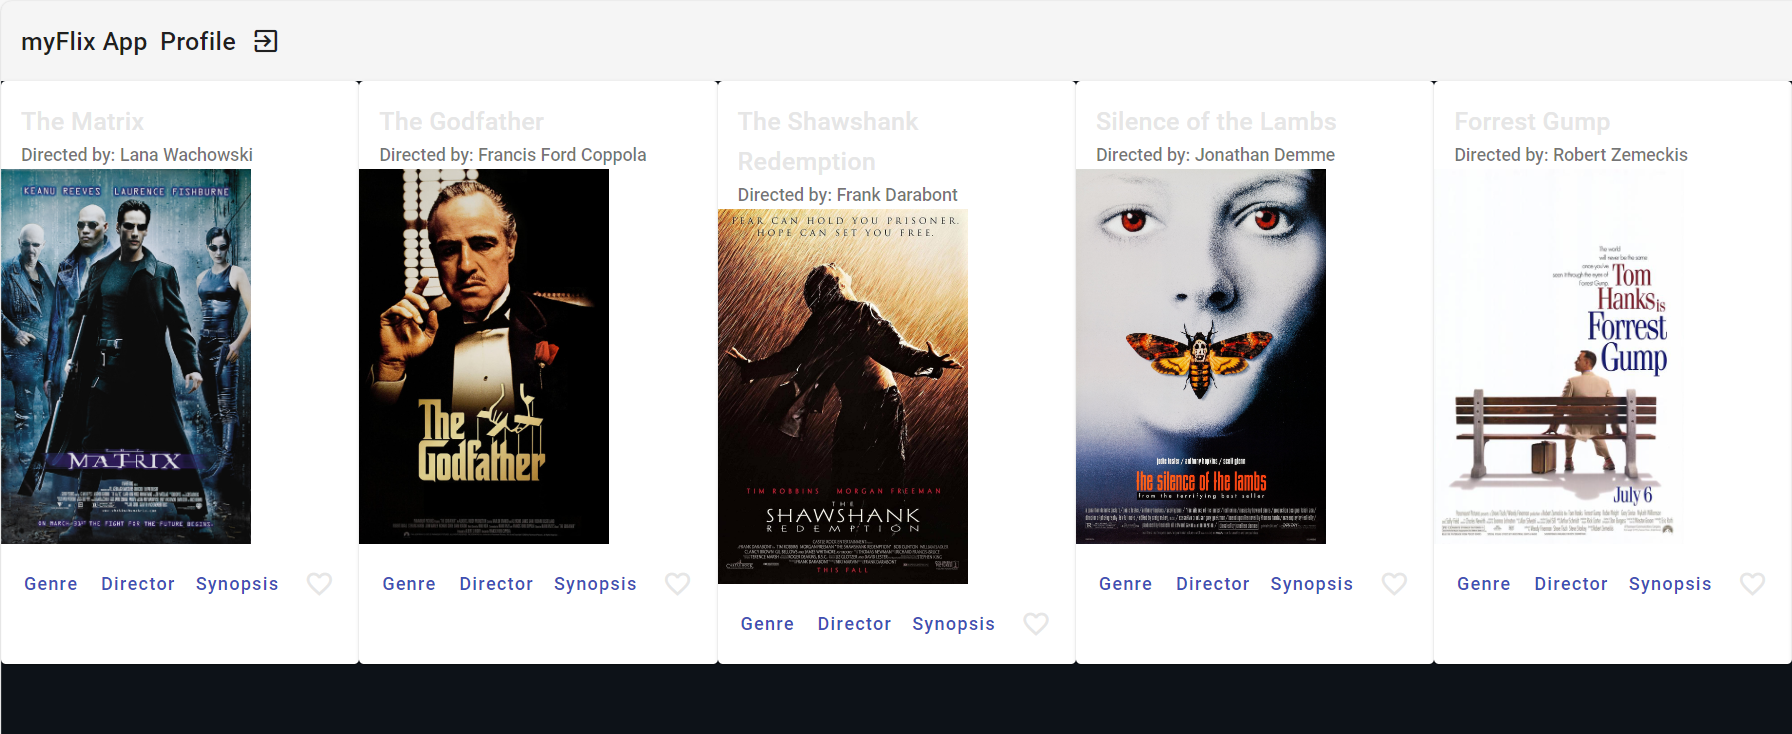The width and height of the screenshot is (1792, 734).
Task: Open the Profile page link
Action: coord(198,41)
